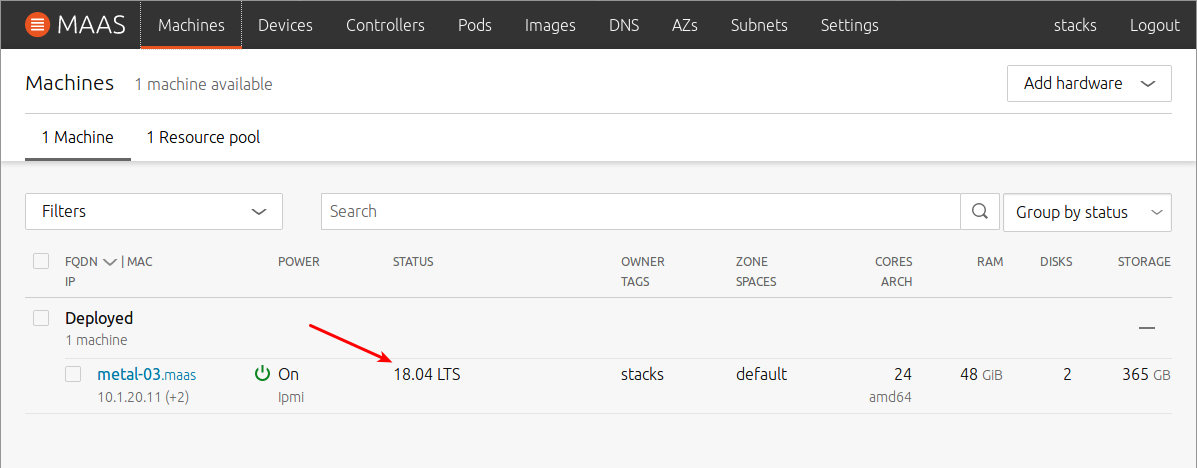Expand the Filters dropdown
Viewport: 1197px width, 468px height.
click(x=153, y=211)
